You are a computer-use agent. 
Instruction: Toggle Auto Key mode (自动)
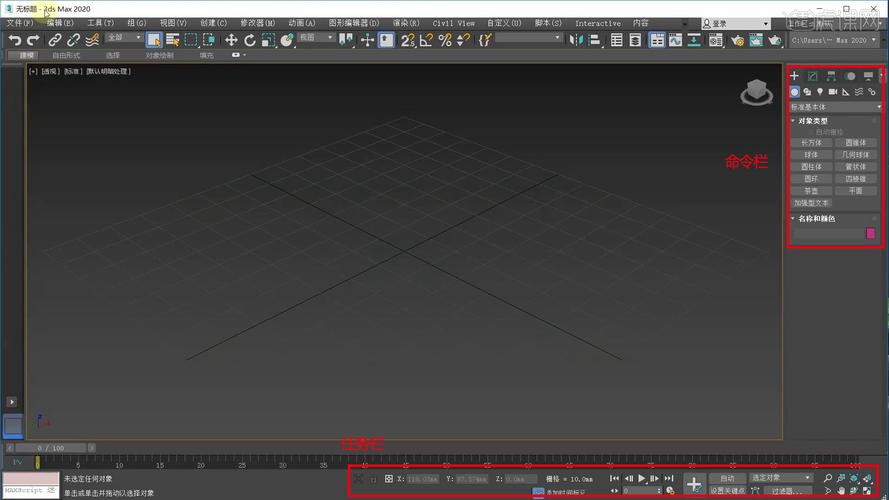tap(727, 478)
